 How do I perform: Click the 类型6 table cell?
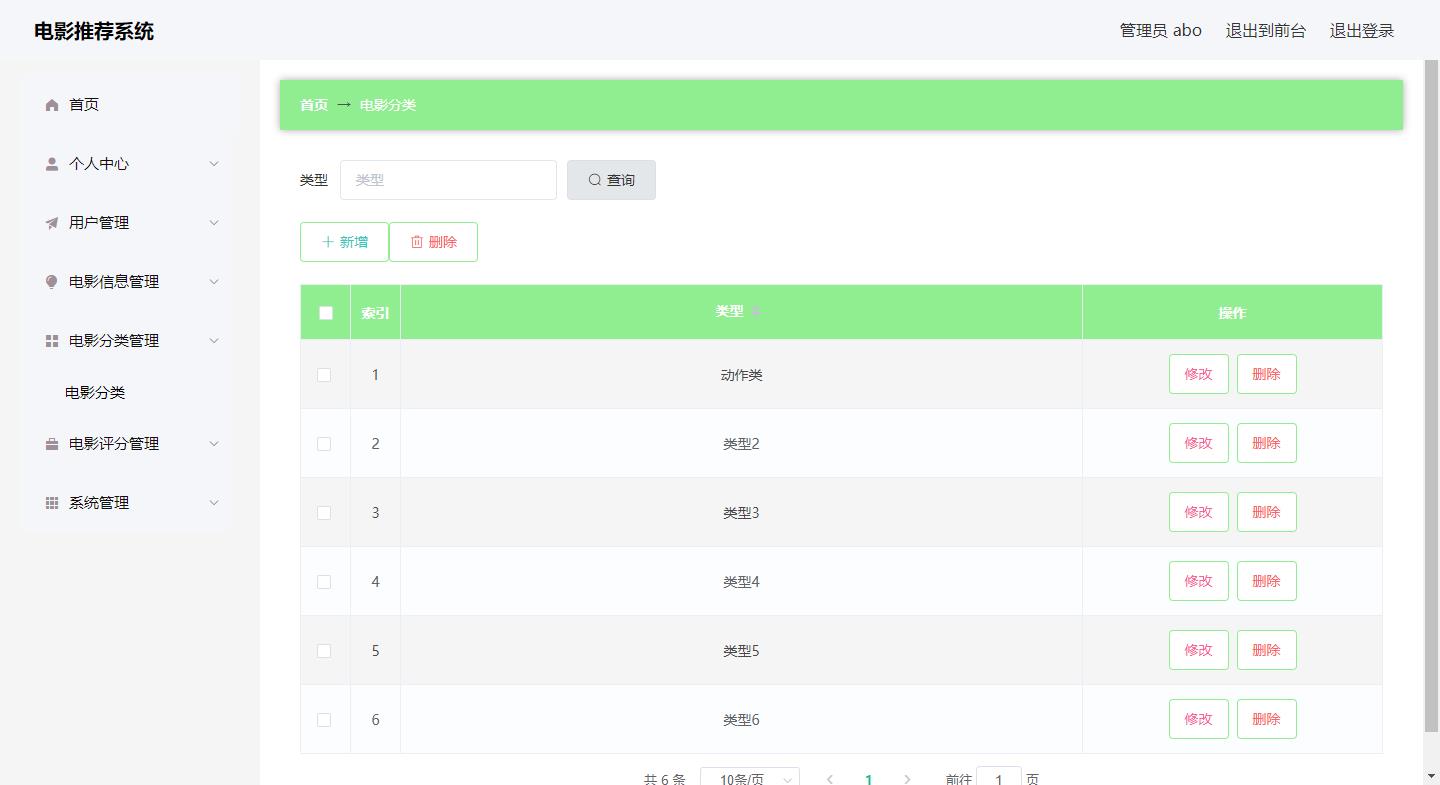741,720
